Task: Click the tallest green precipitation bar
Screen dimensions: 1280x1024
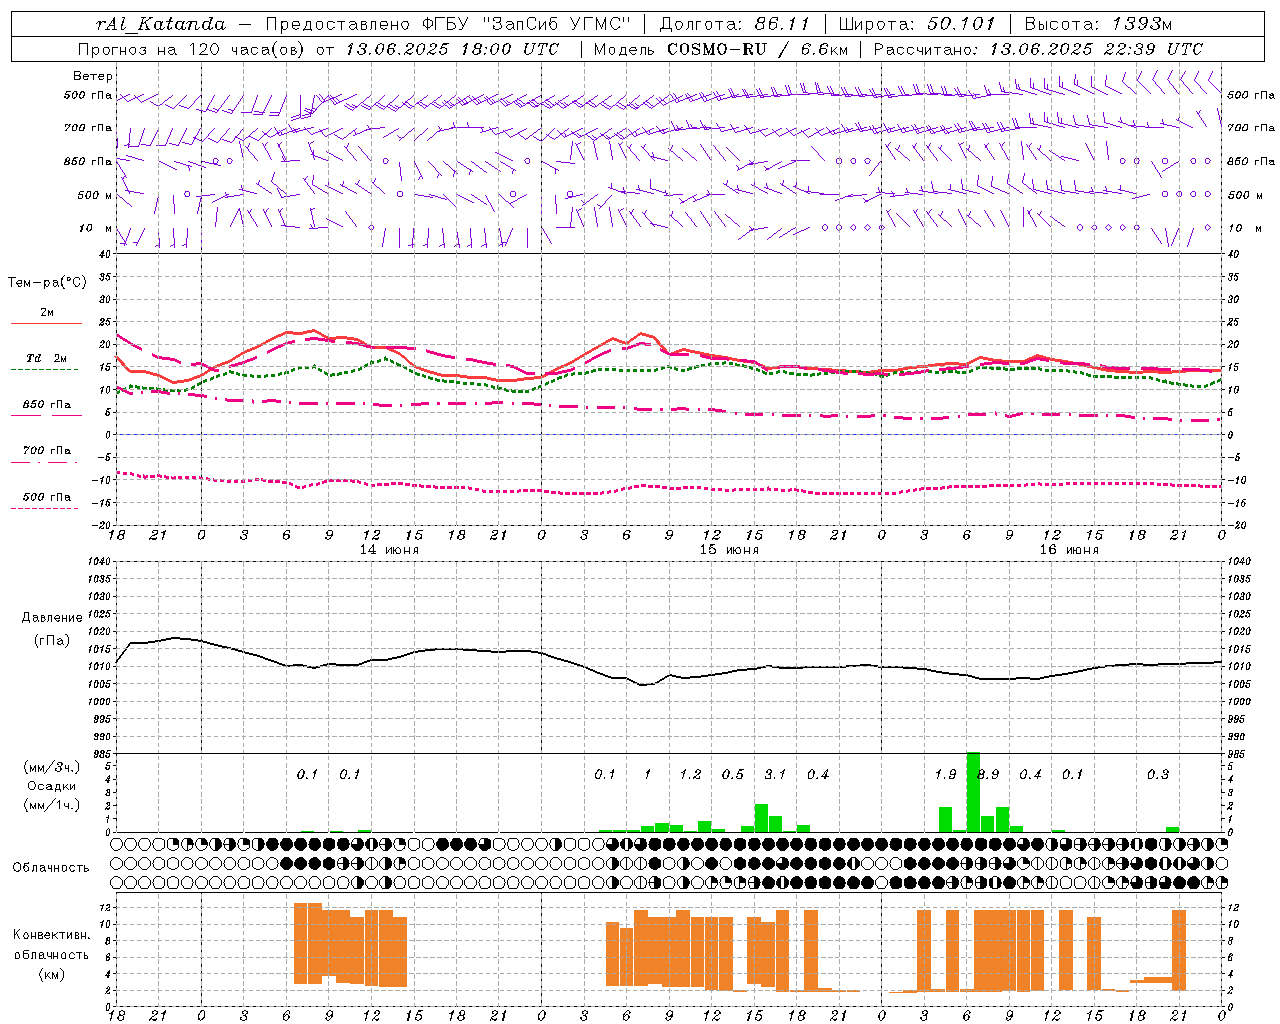Action: tap(973, 791)
